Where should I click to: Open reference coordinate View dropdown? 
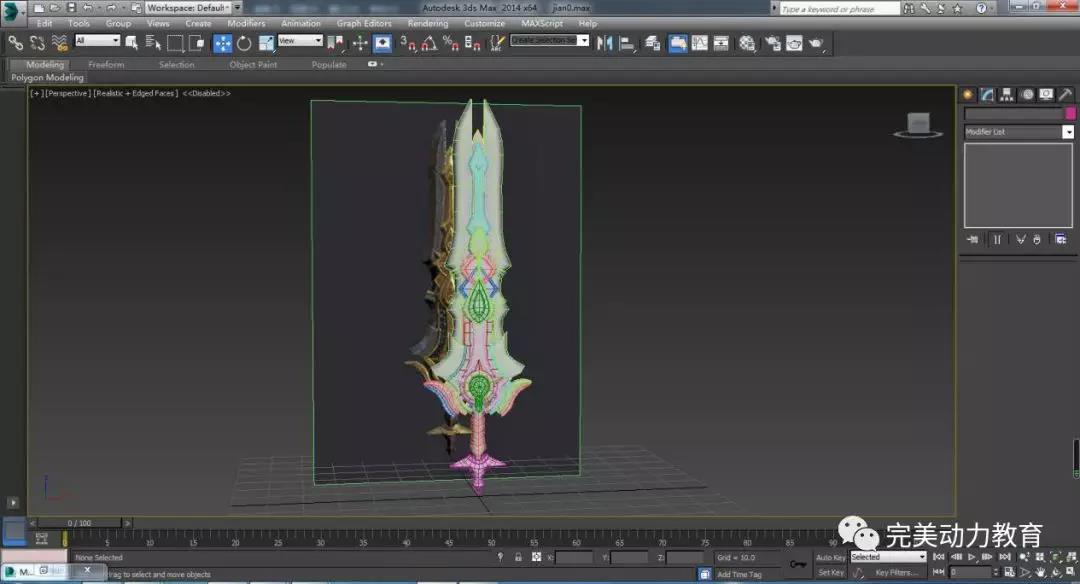(x=300, y=41)
